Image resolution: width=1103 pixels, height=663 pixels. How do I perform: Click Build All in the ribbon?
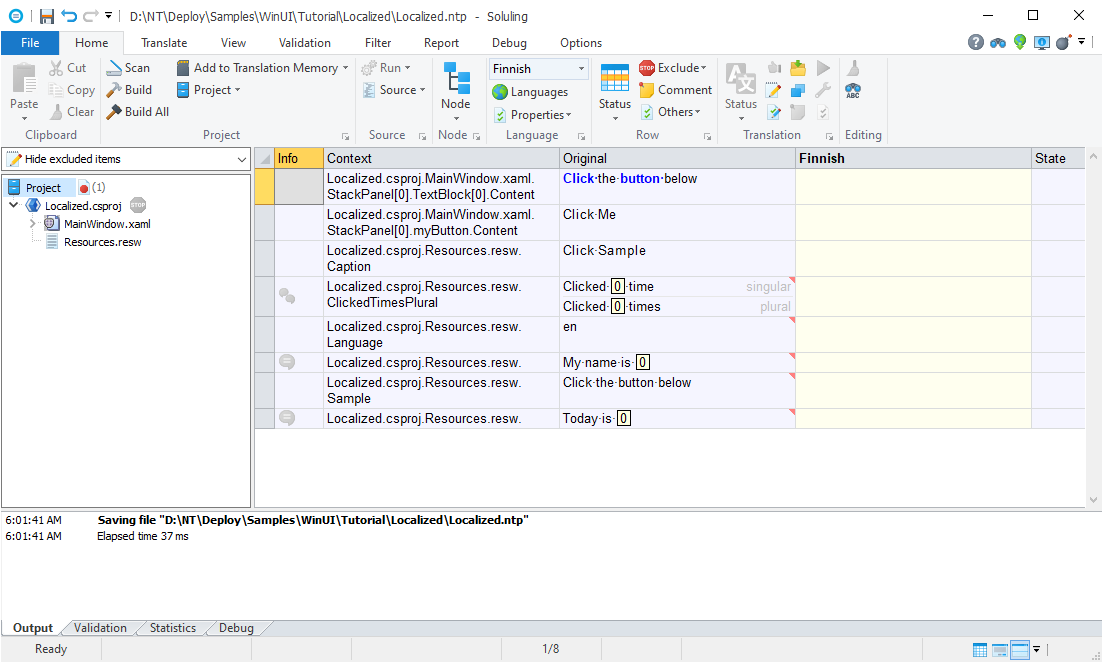[138, 111]
